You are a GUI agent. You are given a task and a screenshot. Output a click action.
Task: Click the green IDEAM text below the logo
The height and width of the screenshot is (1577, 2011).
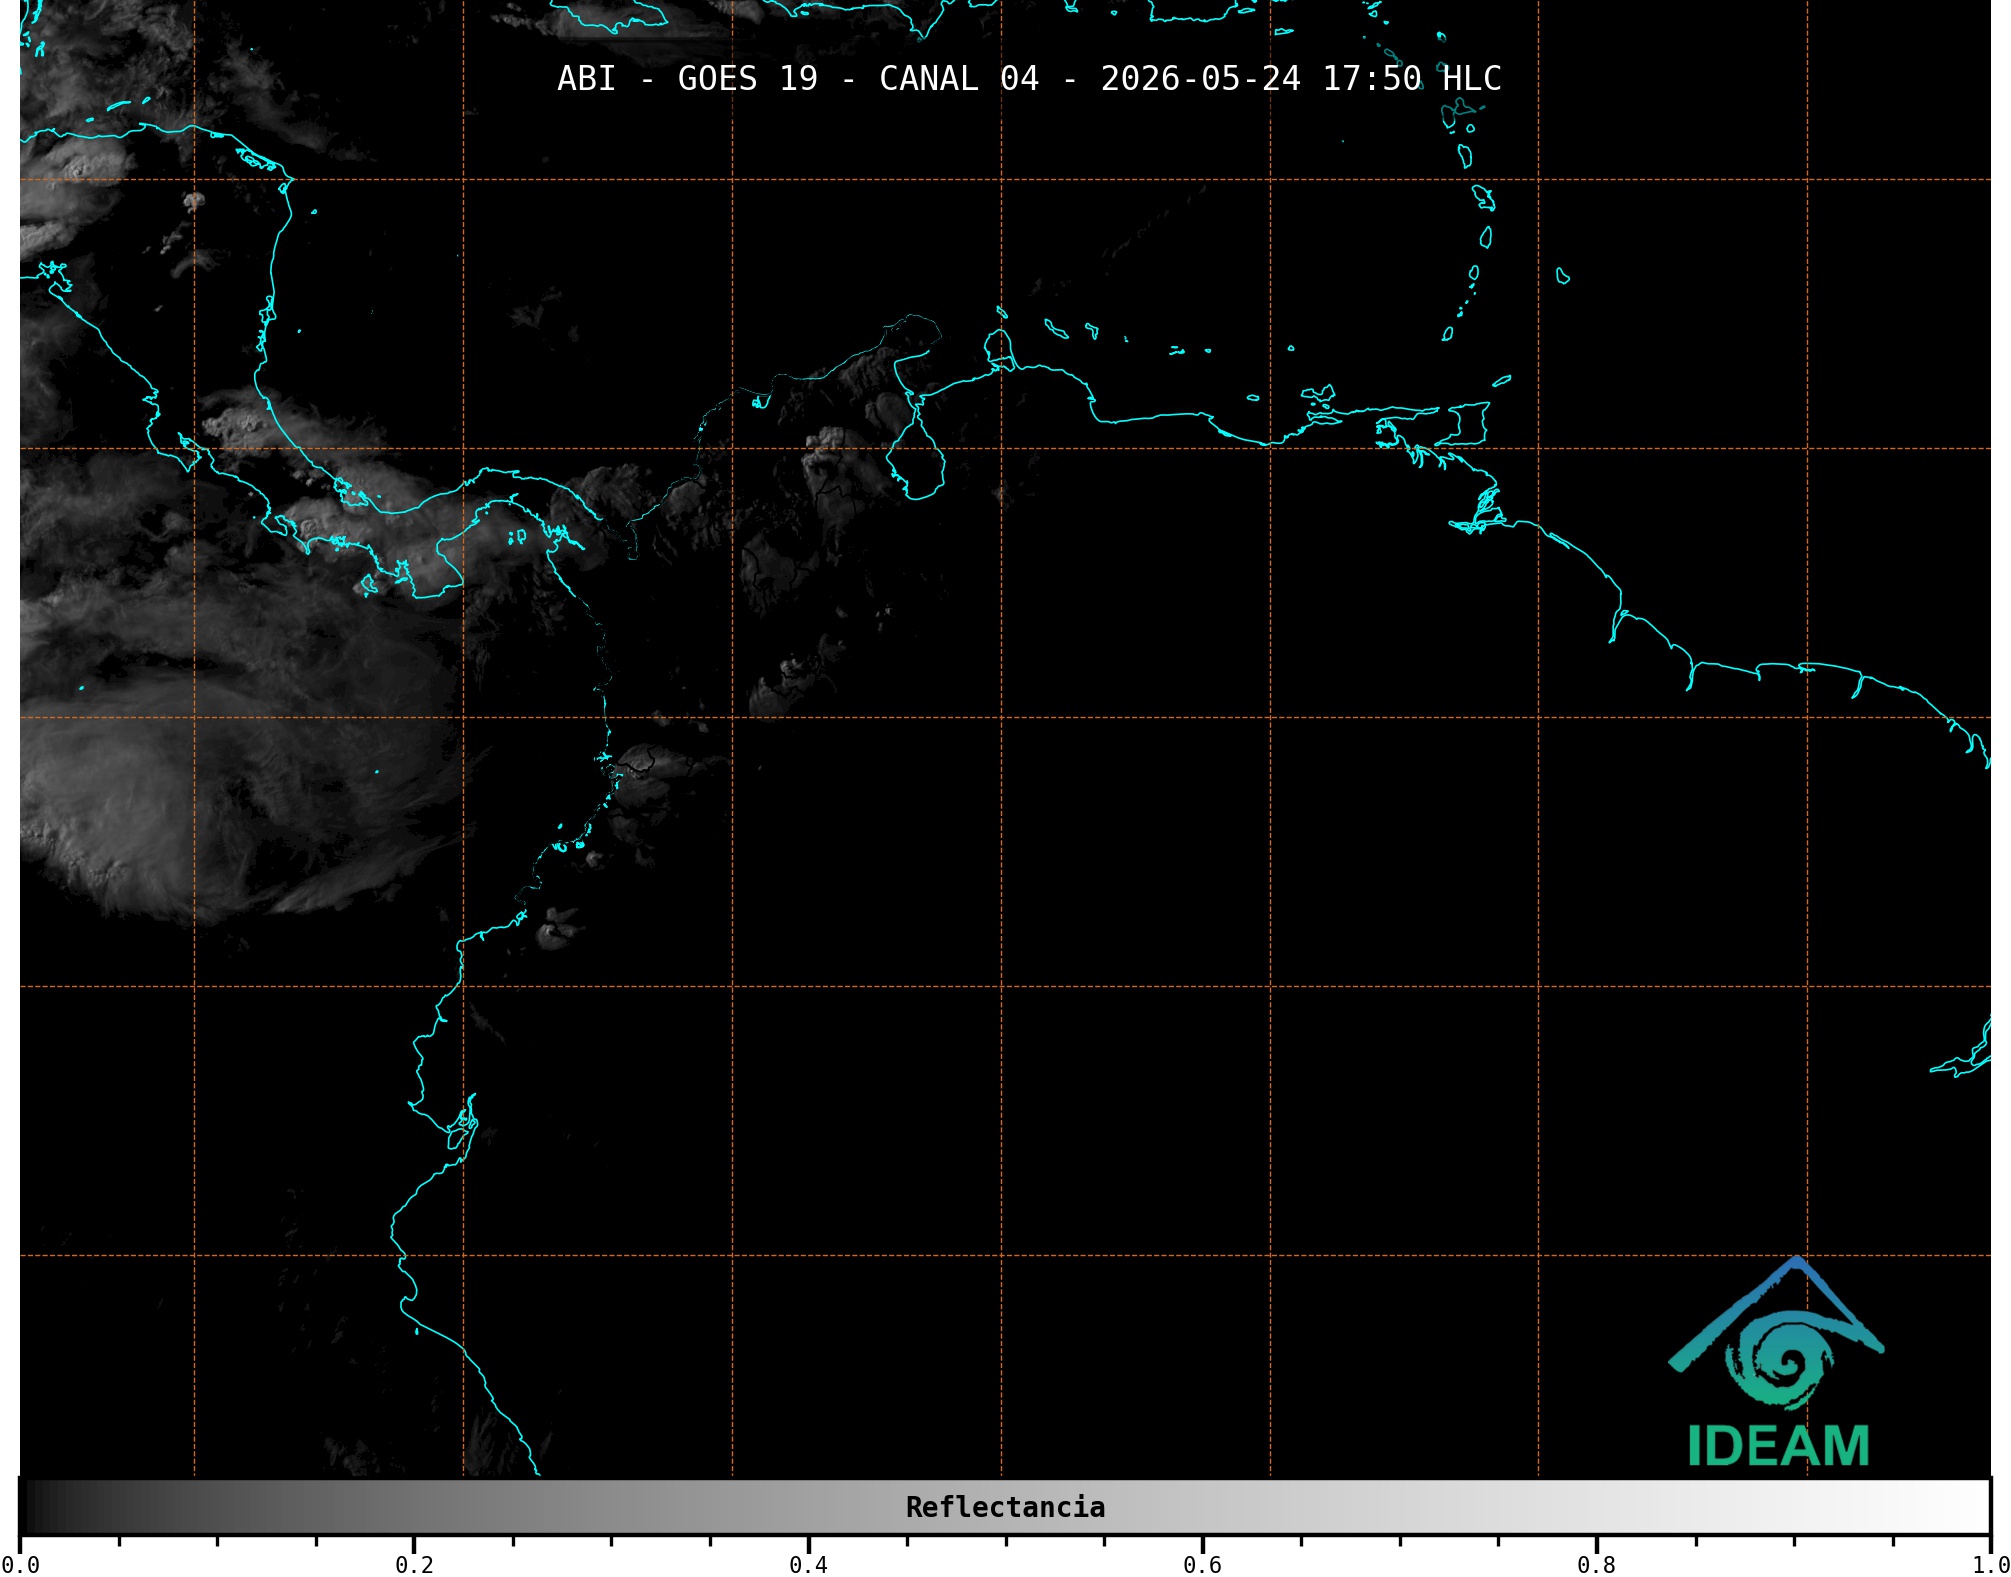[1779, 1446]
